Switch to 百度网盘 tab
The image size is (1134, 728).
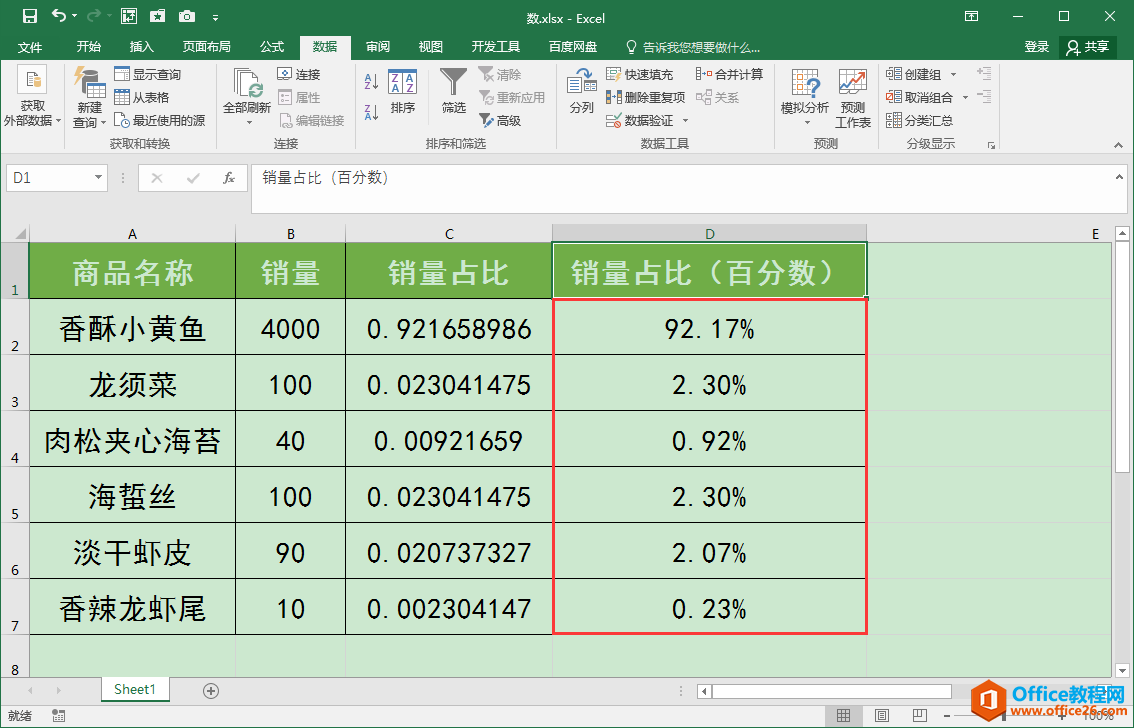[x=574, y=47]
